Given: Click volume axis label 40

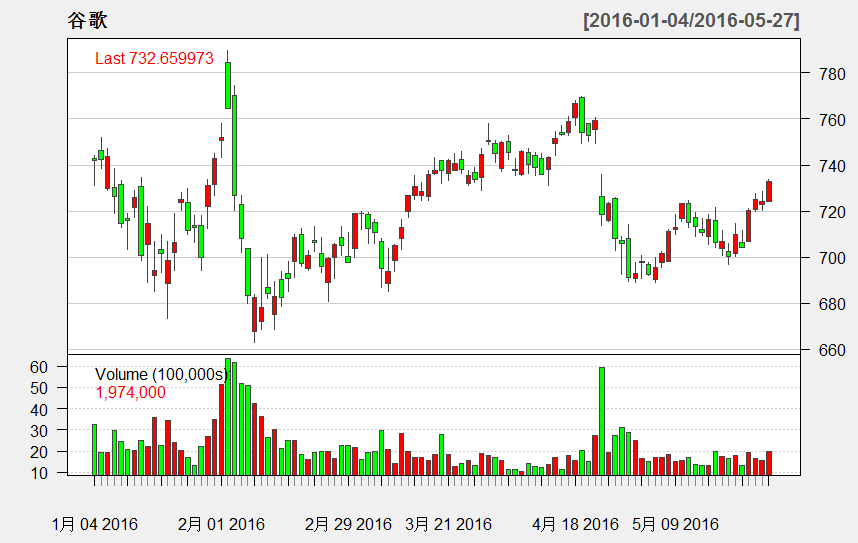Looking at the screenshot, I should point(39,409).
